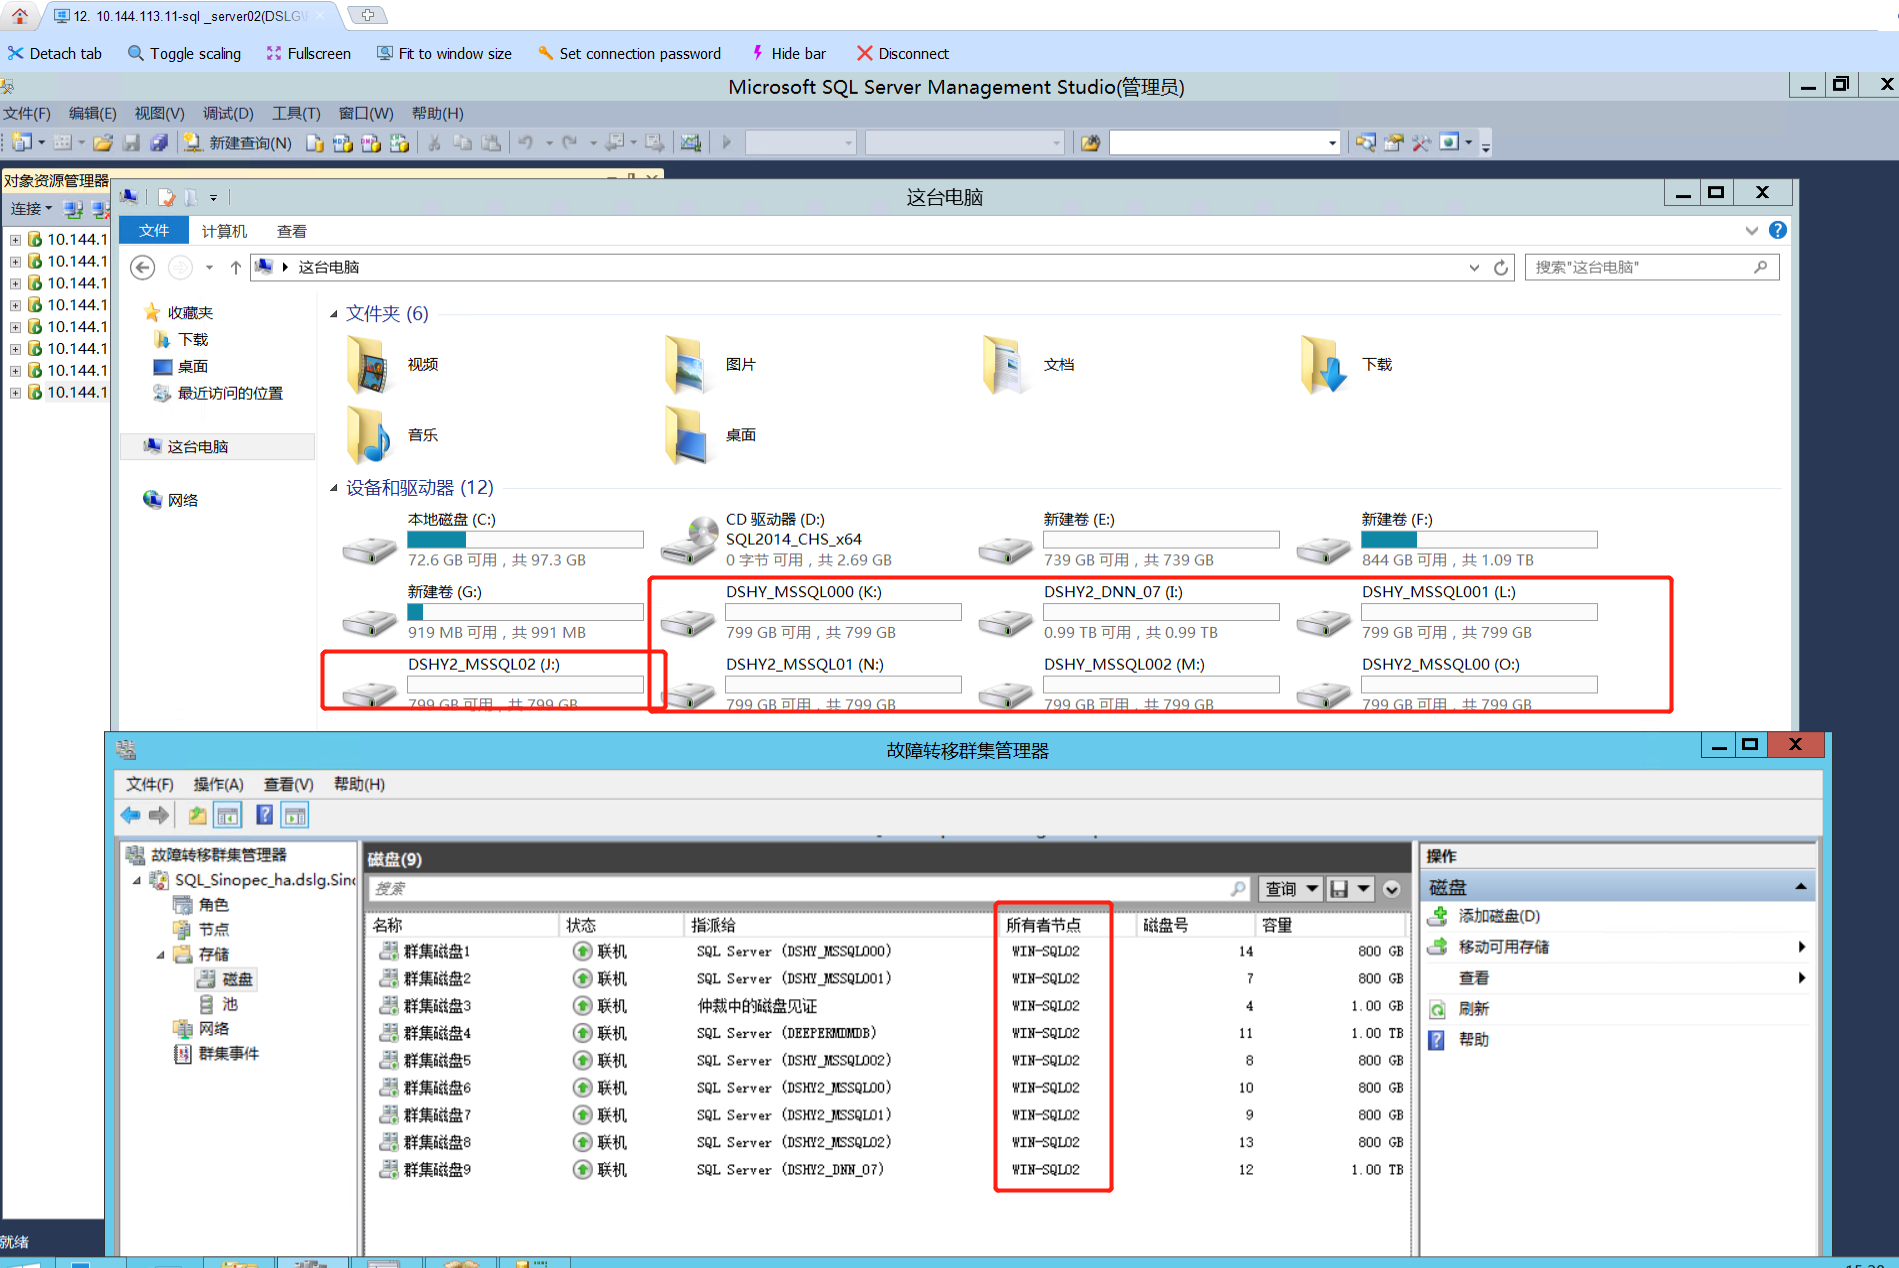Click 新建查询(N) toolbar button
Image resolution: width=1899 pixels, height=1268 pixels.
coord(238,143)
